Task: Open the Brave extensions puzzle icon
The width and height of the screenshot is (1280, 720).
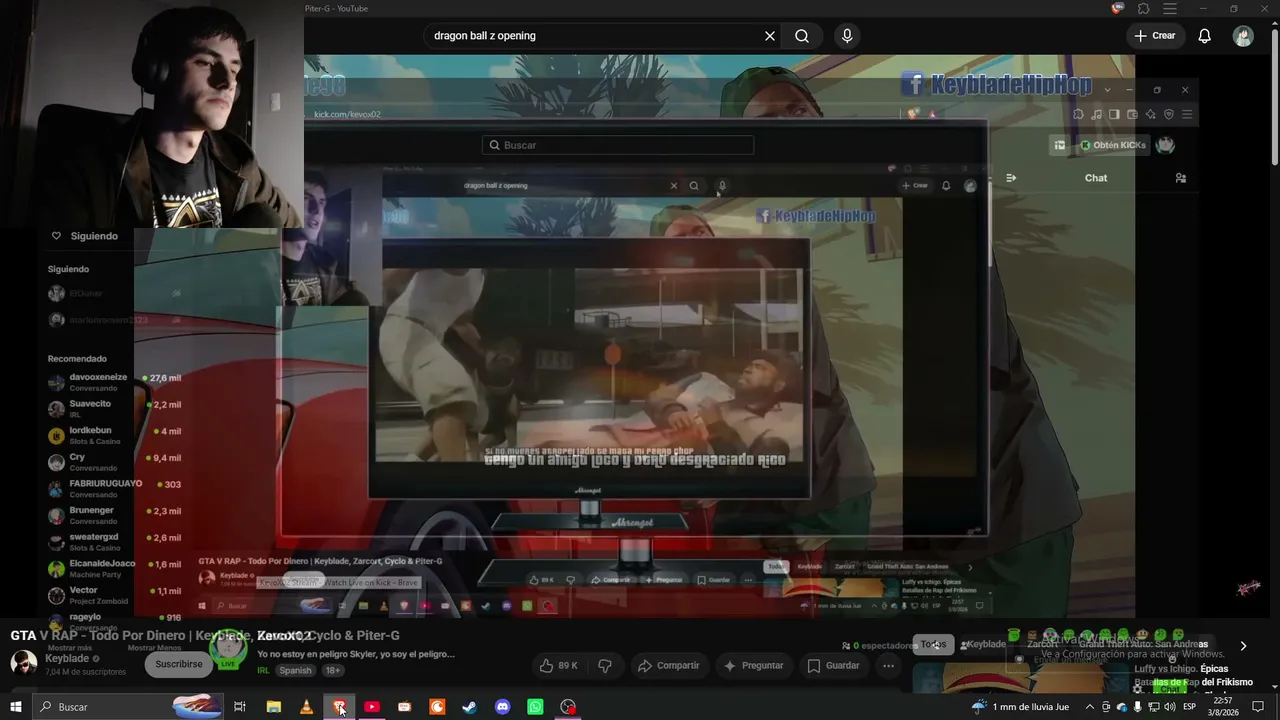Action: point(1144,9)
